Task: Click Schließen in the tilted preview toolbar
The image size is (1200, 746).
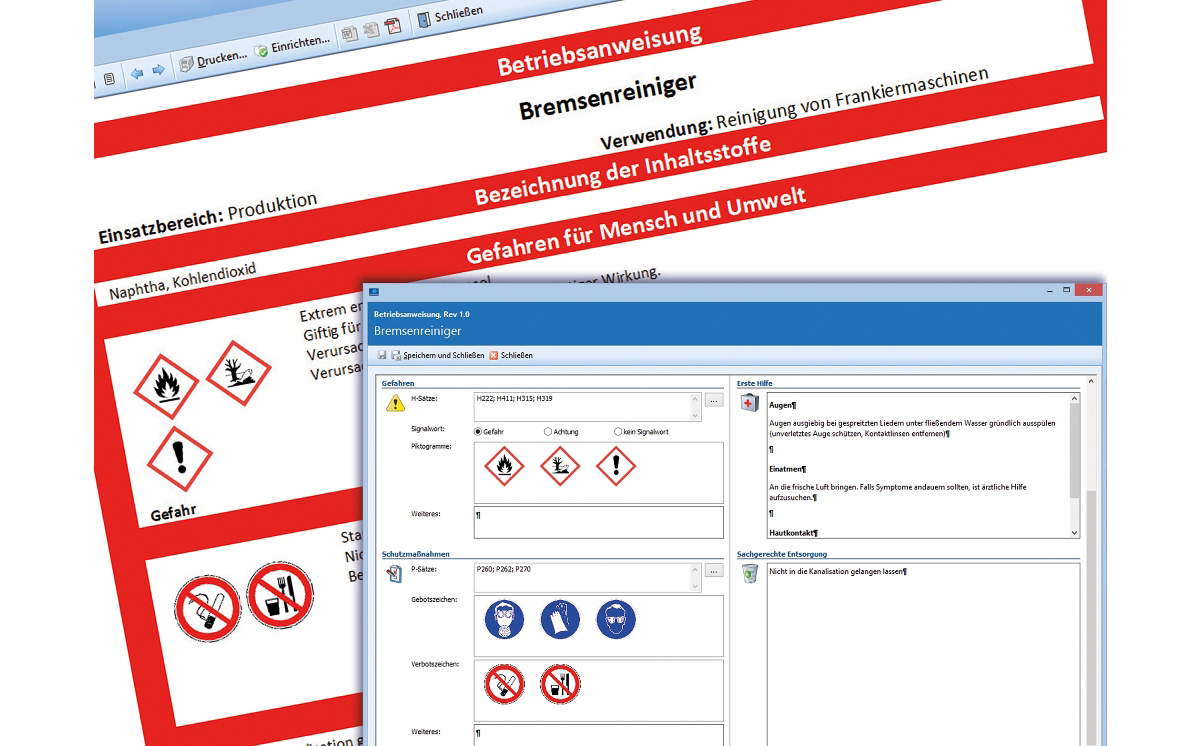Action: [x=450, y=15]
